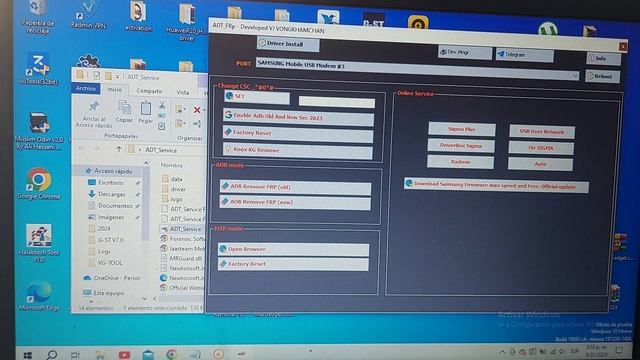This screenshot has width=640, height=360.
Task: Click the DriverBox Sigma button
Action: tap(461, 146)
